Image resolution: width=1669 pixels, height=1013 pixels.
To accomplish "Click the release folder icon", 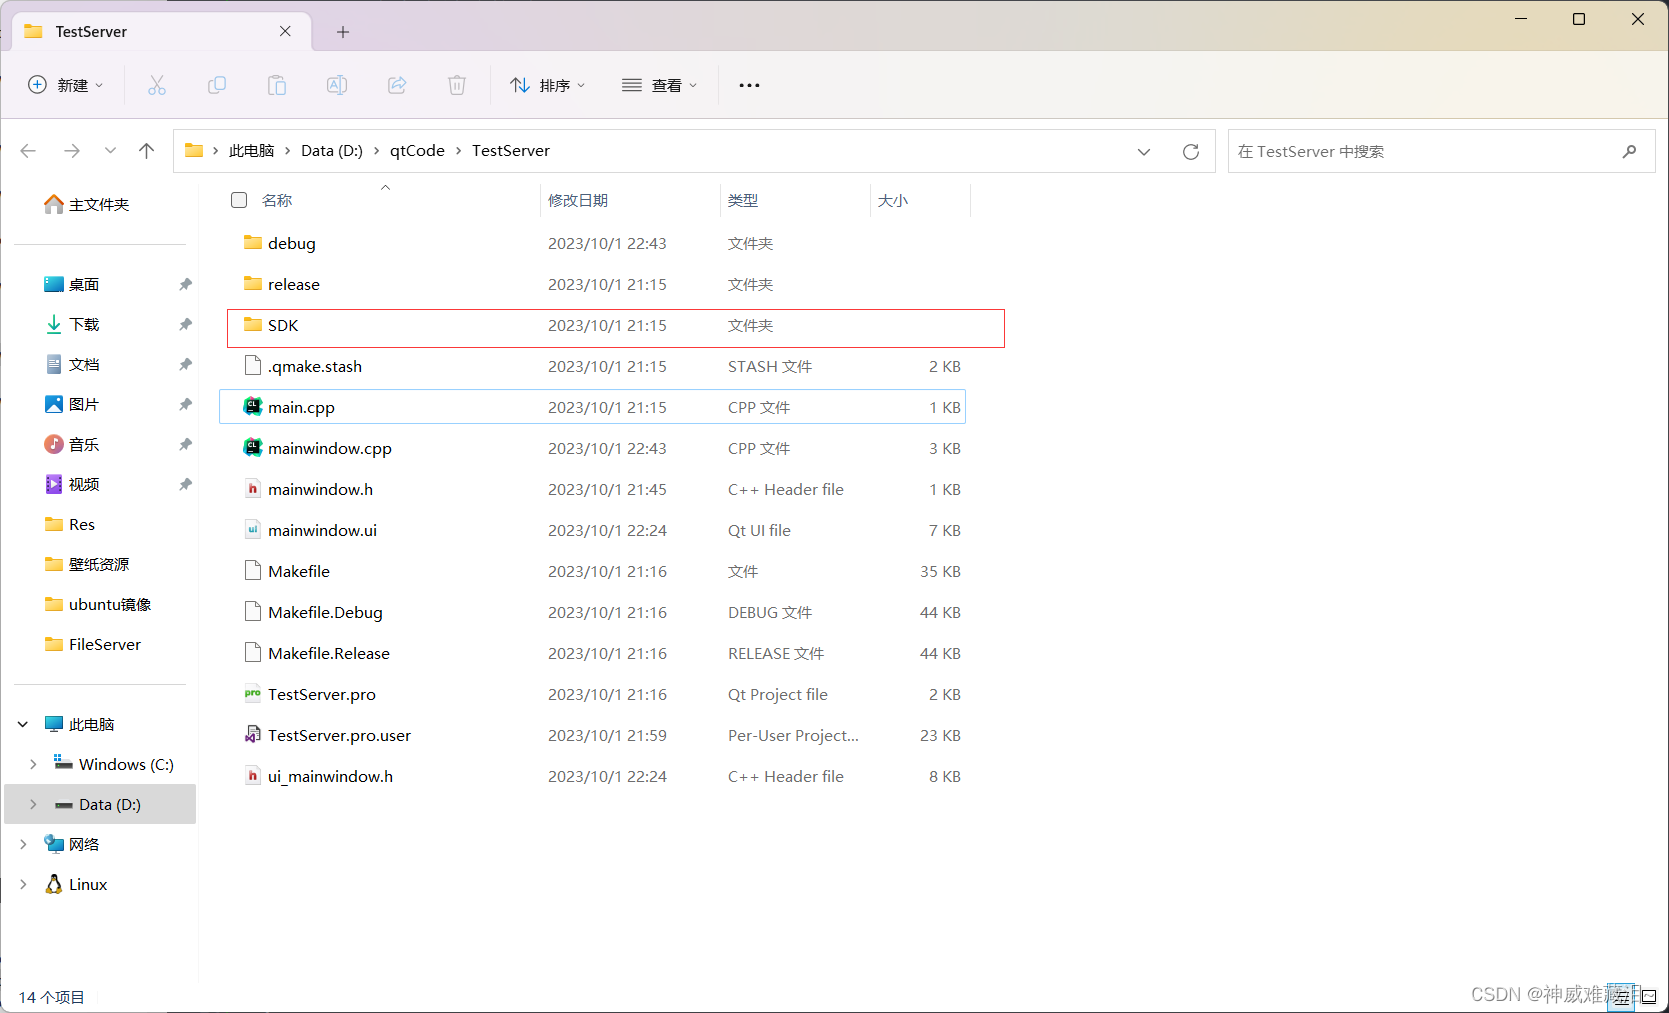I will (x=253, y=284).
